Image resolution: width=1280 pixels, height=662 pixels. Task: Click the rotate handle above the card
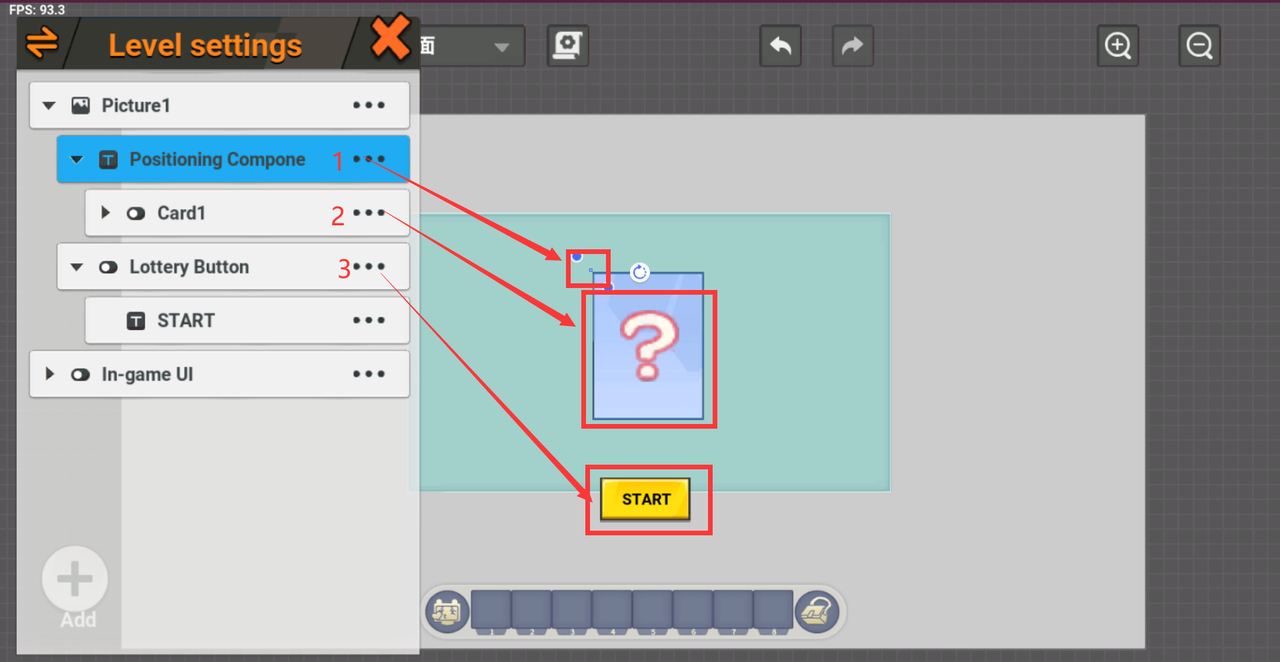[x=640, y=272]
